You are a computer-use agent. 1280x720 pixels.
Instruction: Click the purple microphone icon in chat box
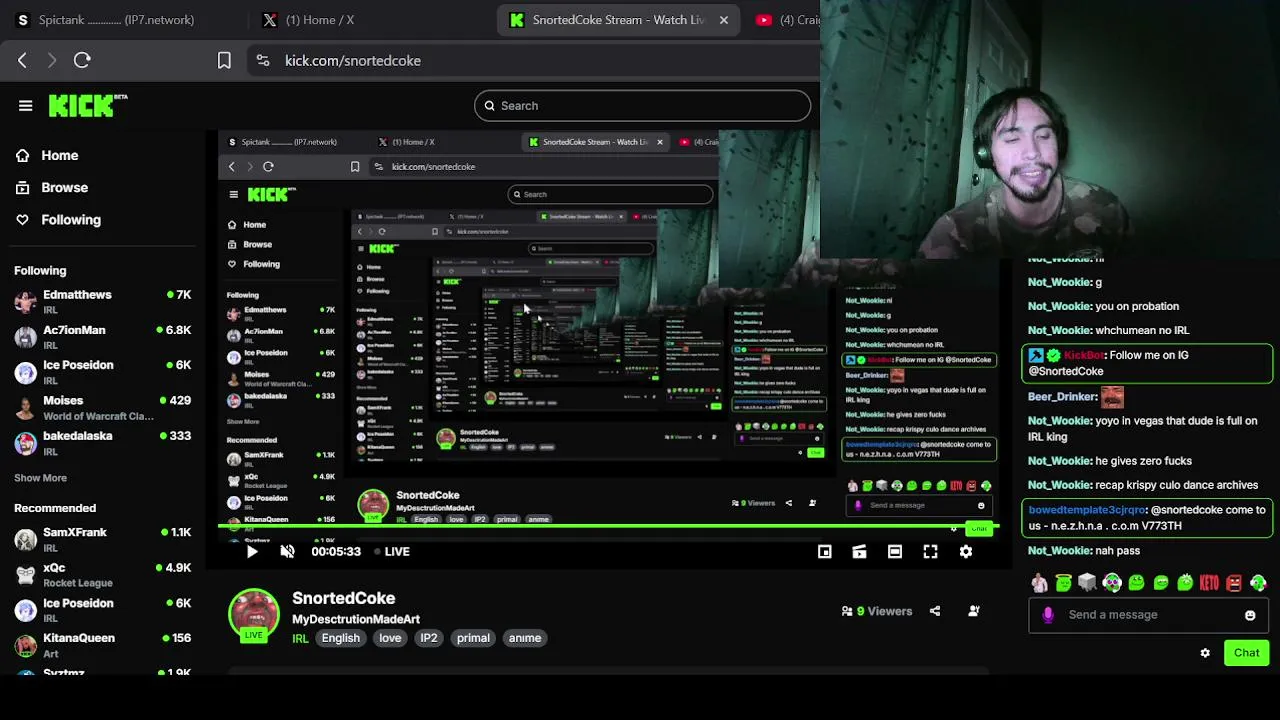pos(1048,615)
